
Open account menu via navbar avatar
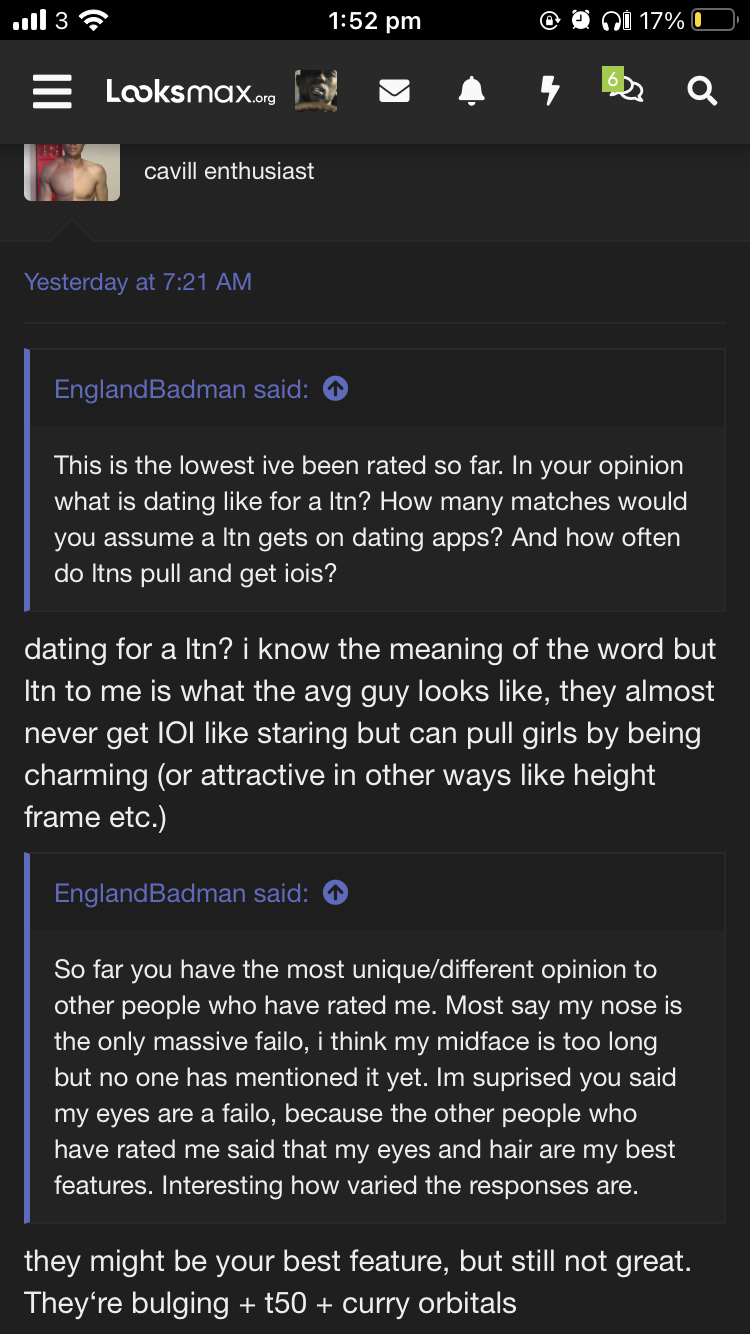tap(316, 92)
